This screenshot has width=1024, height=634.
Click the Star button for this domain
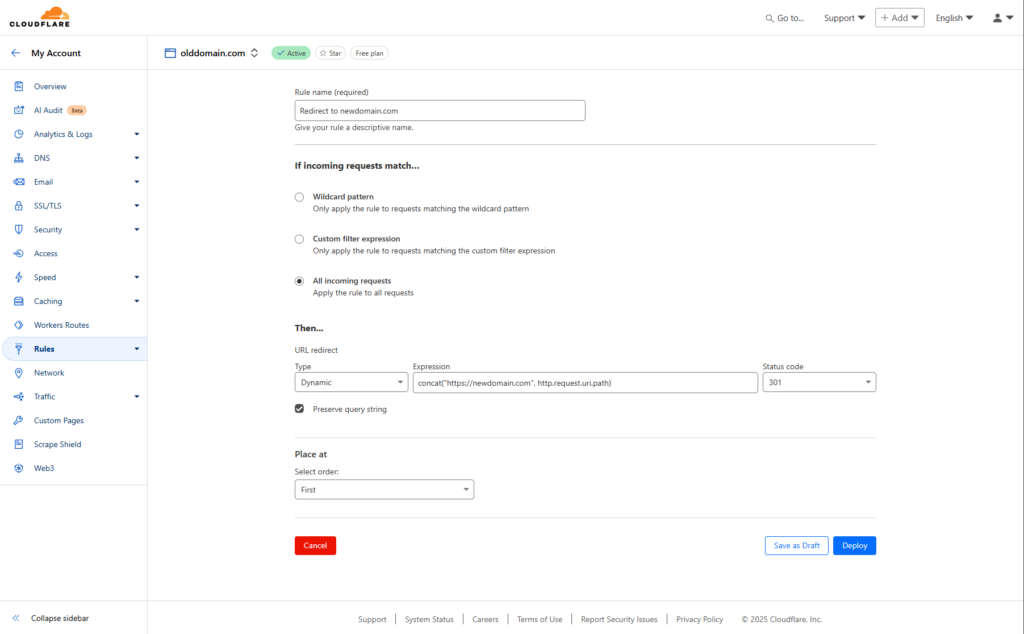[330, 53]
